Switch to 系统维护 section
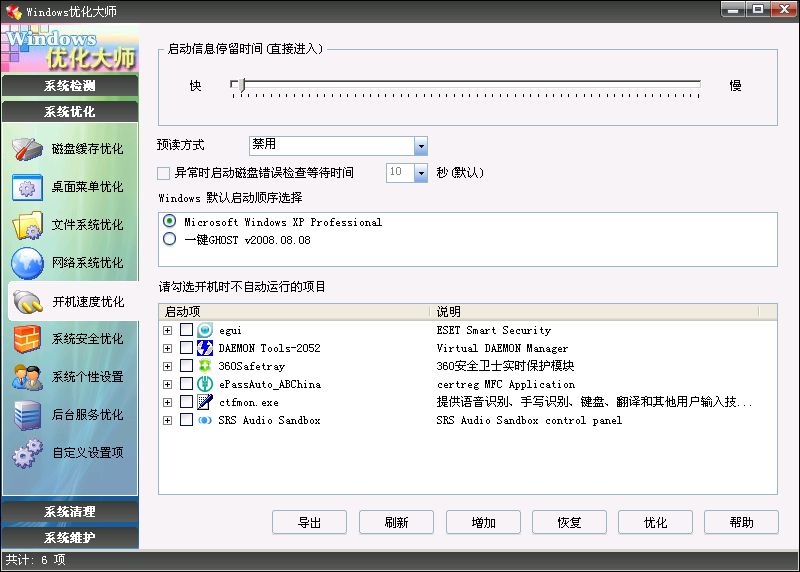This screenshot has height=572, width=800. coord(70,537)
